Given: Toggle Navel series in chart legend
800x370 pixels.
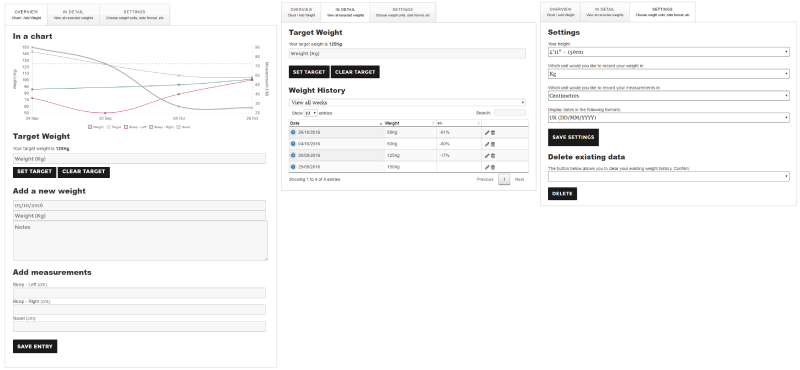Looking at the screenshot, I should tap(183, 127).
